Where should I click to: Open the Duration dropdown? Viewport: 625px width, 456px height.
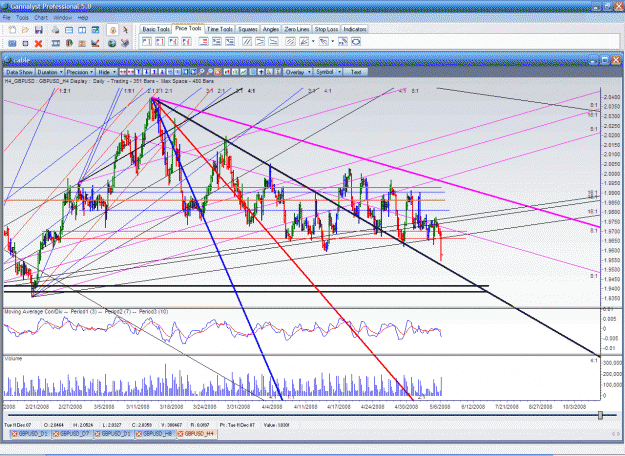[50, 72]
